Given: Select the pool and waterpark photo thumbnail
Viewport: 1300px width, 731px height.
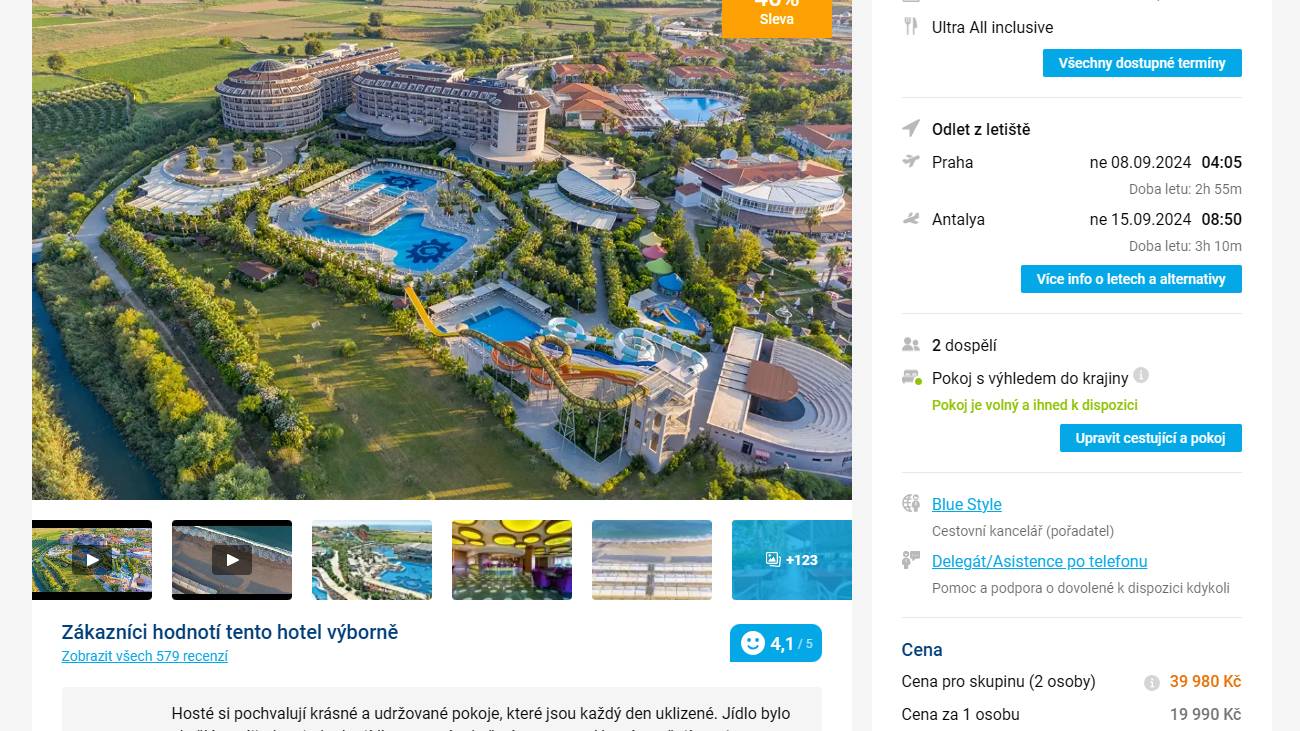Looking at the screenshot, I should pyautogui.click(x=372, y=560).
